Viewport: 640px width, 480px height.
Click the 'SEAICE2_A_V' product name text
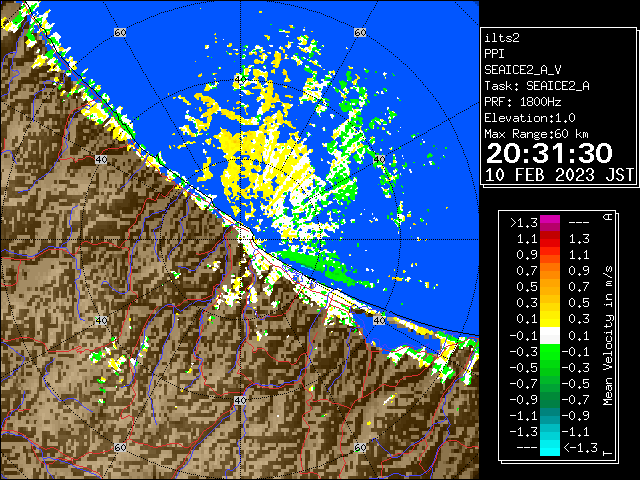coord(523,70)
